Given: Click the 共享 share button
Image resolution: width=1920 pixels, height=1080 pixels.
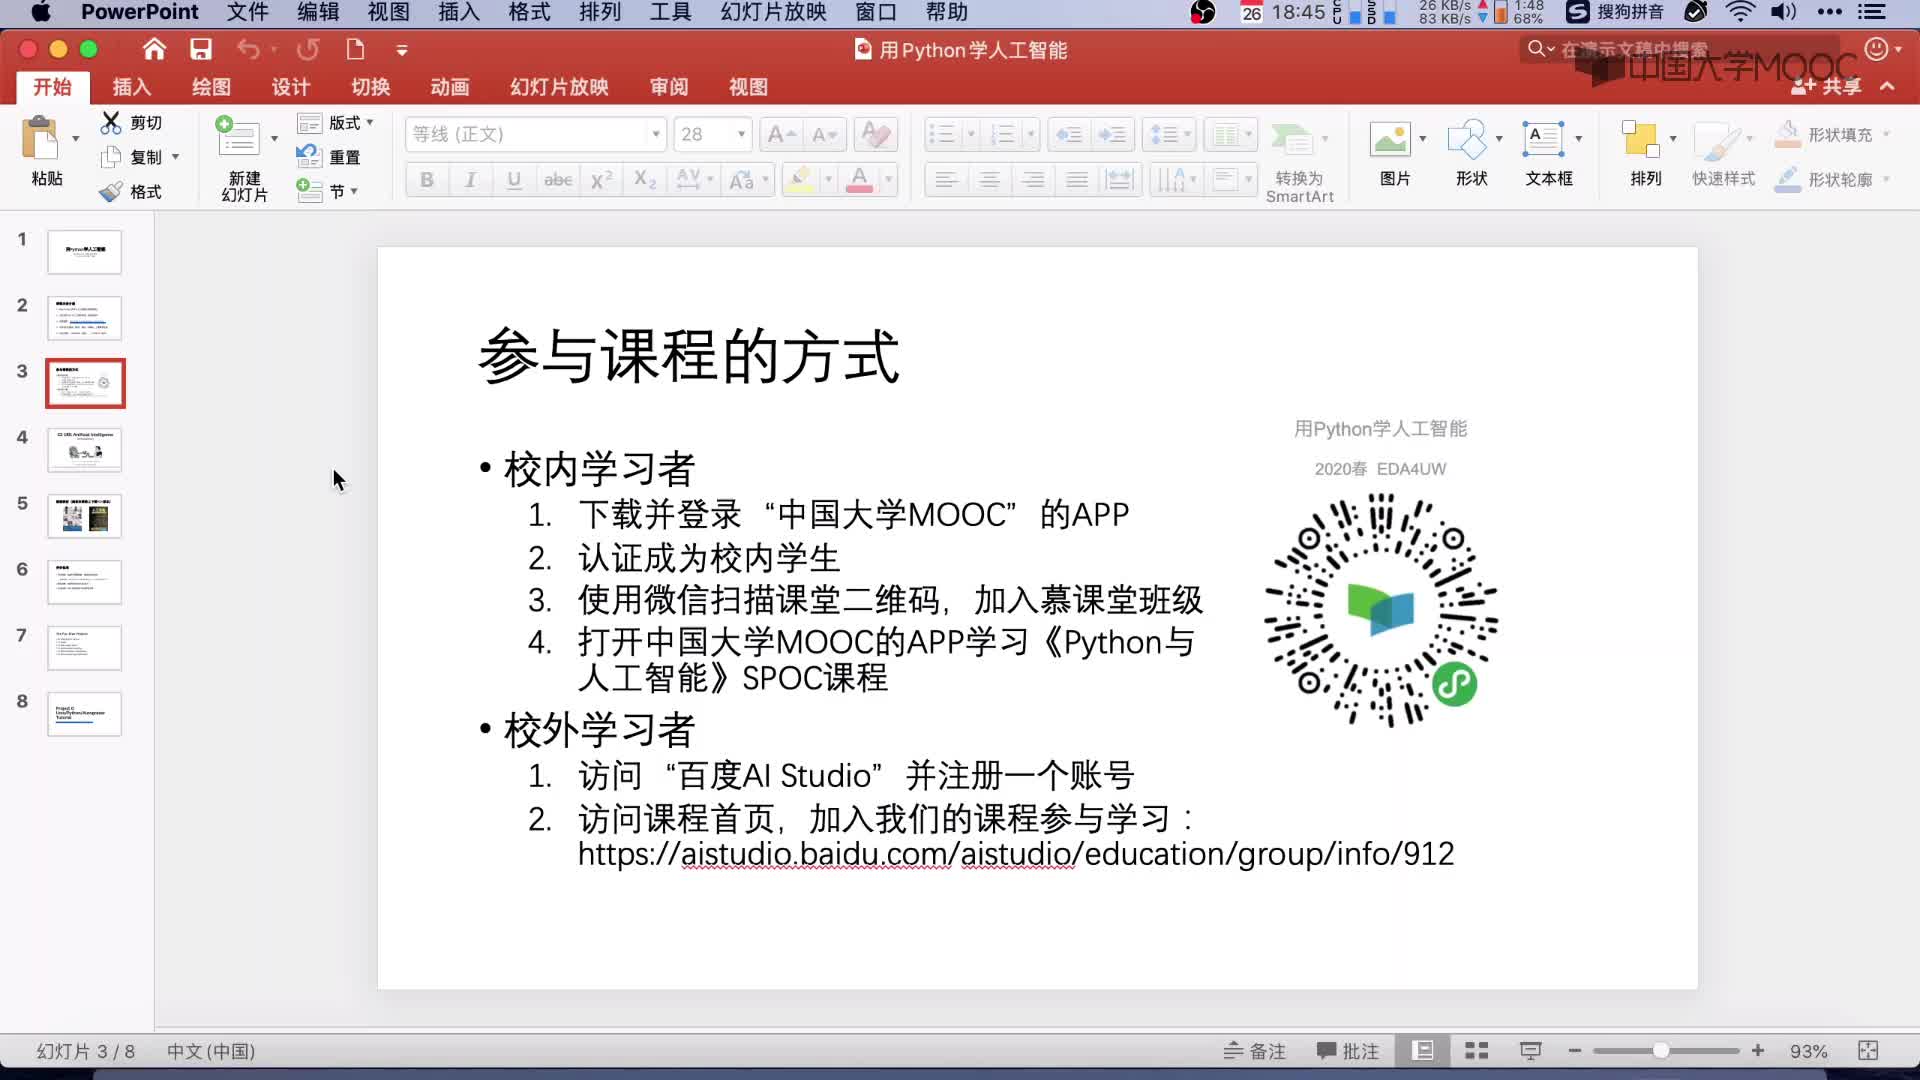Looking at the screenshot, I should [1826, 87].
